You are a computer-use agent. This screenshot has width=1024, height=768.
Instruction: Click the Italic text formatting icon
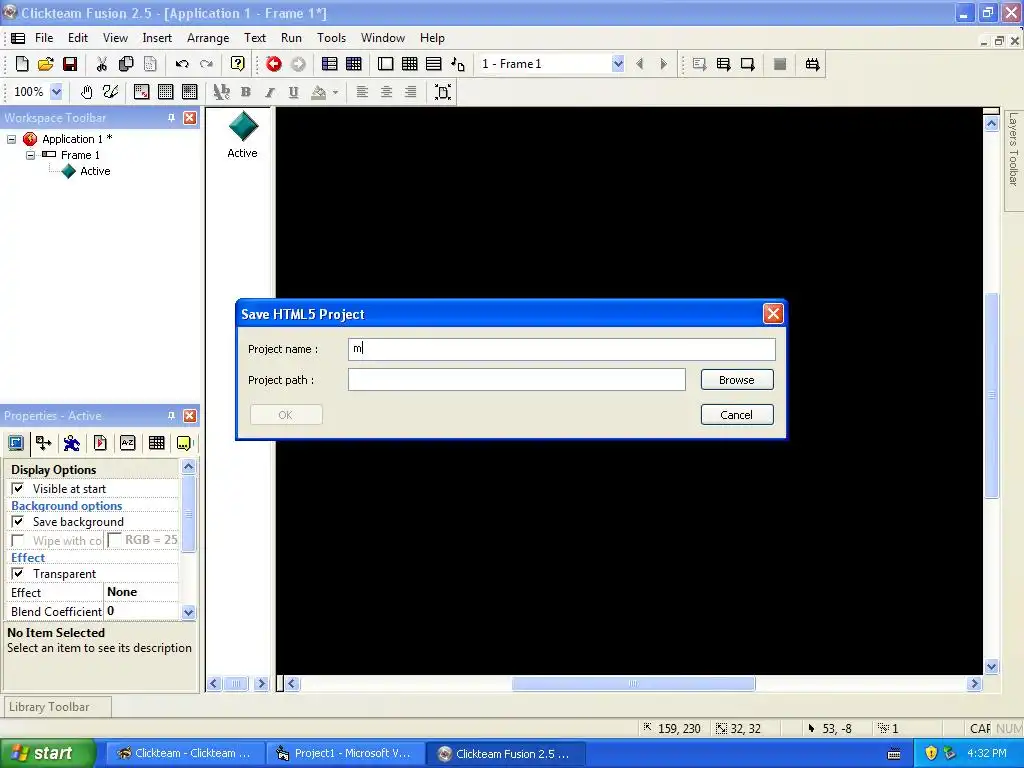pos(269,92)
